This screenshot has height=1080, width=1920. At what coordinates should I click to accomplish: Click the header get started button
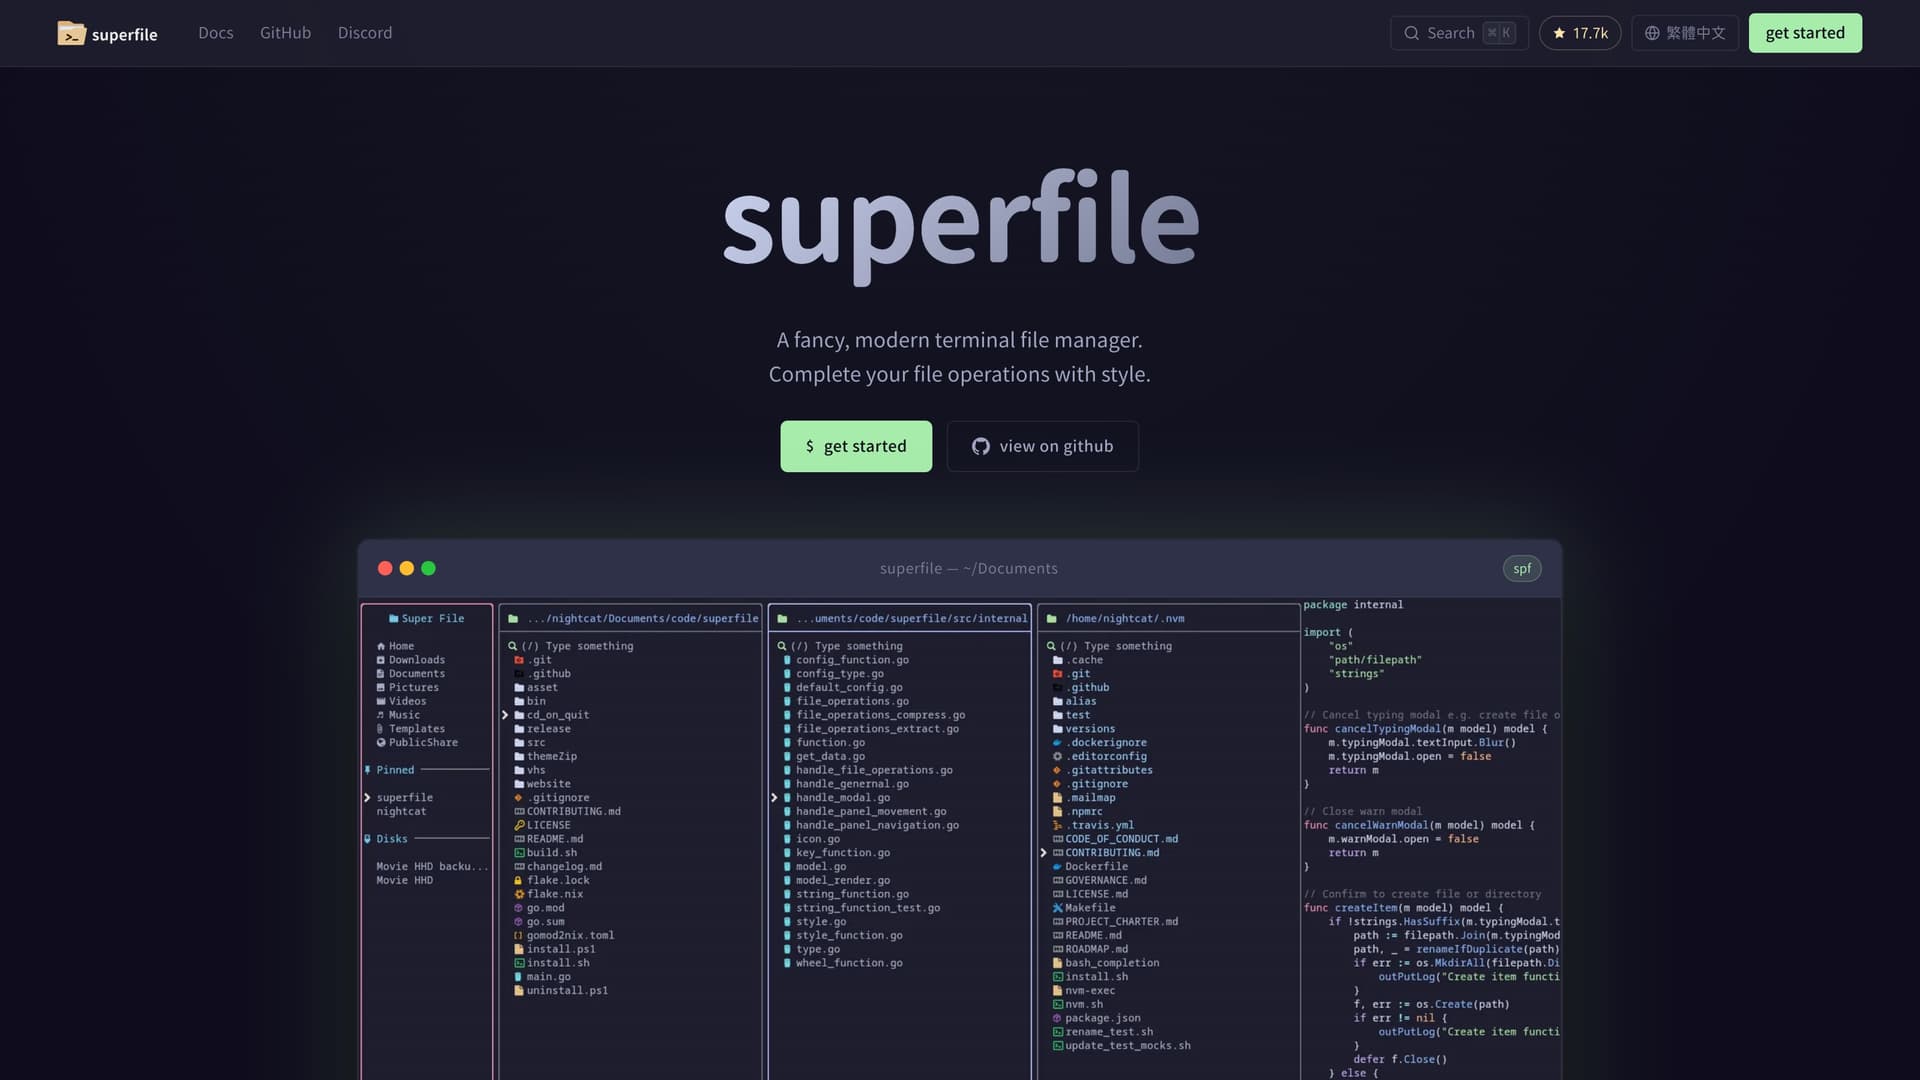point(1805,33)
